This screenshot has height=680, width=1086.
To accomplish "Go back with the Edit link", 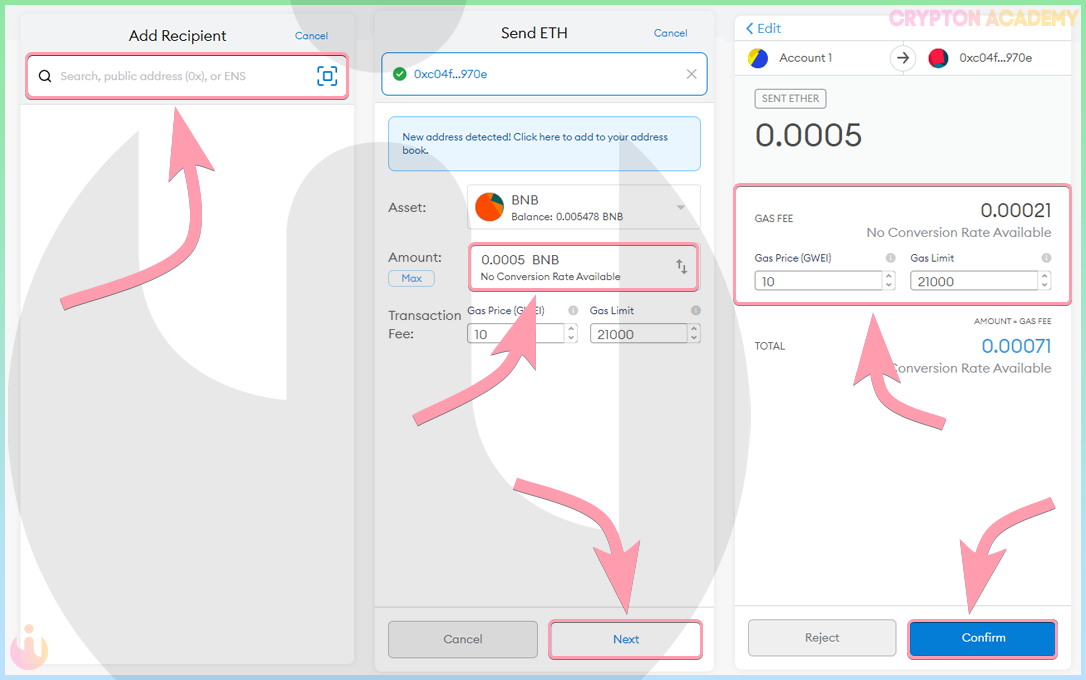I will click(763, 28).
